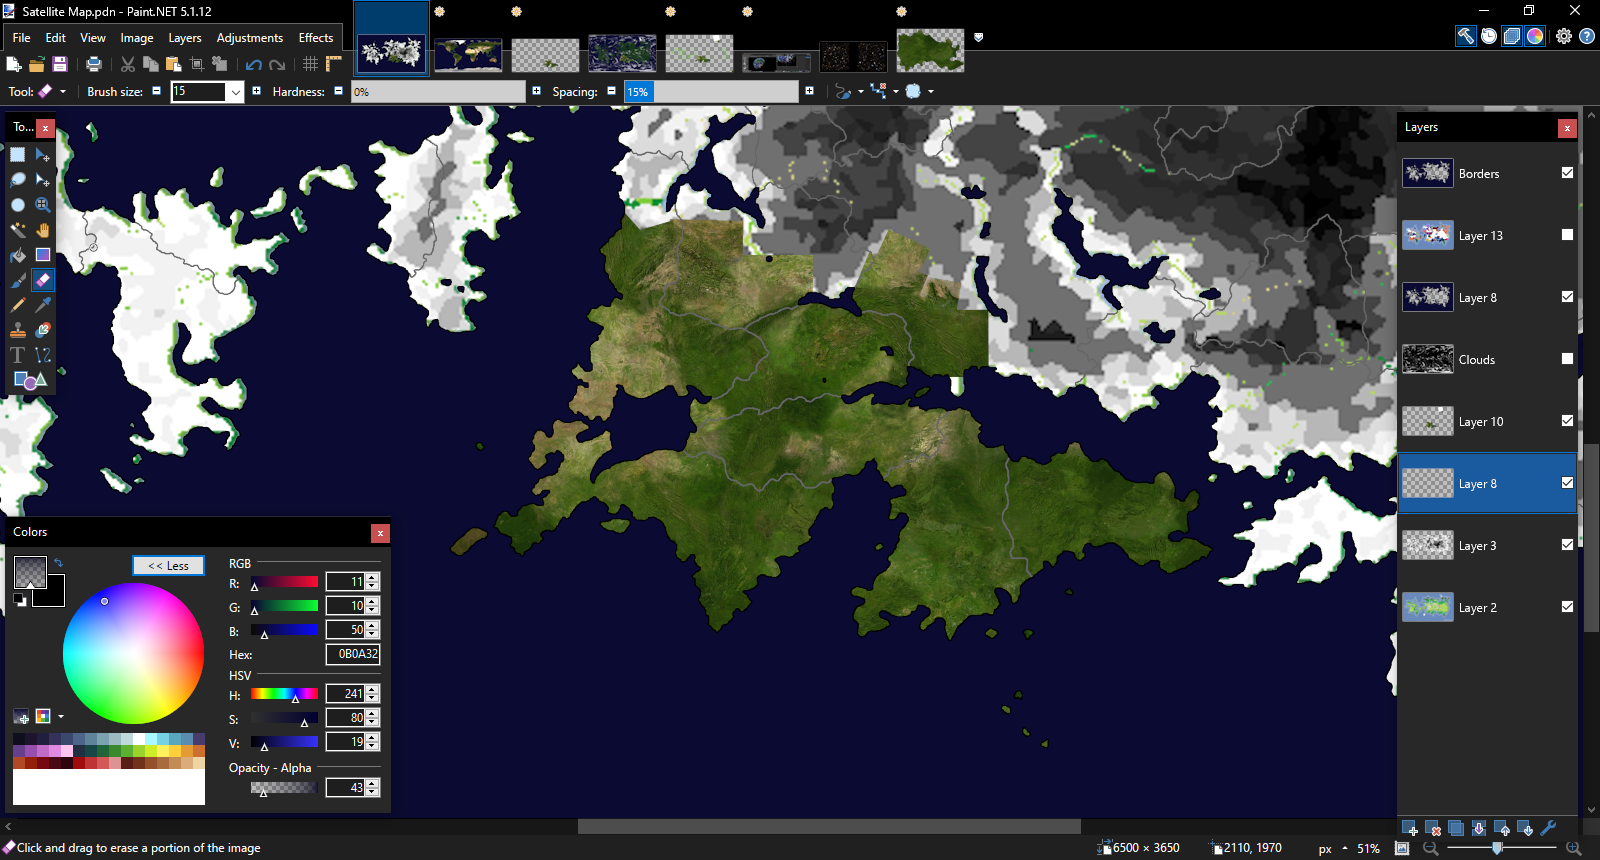Expand the open images list arrow
The height and width of the screenshot is (860, 1600).
(x=978, y=37)
